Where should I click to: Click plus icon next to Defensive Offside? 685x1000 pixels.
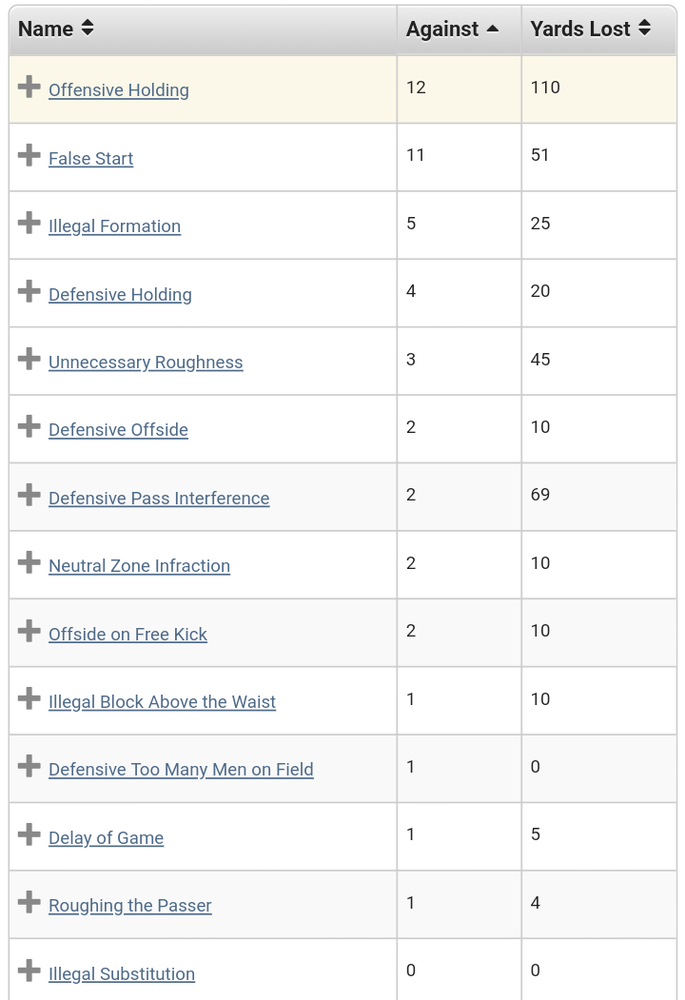click(29, 426)
